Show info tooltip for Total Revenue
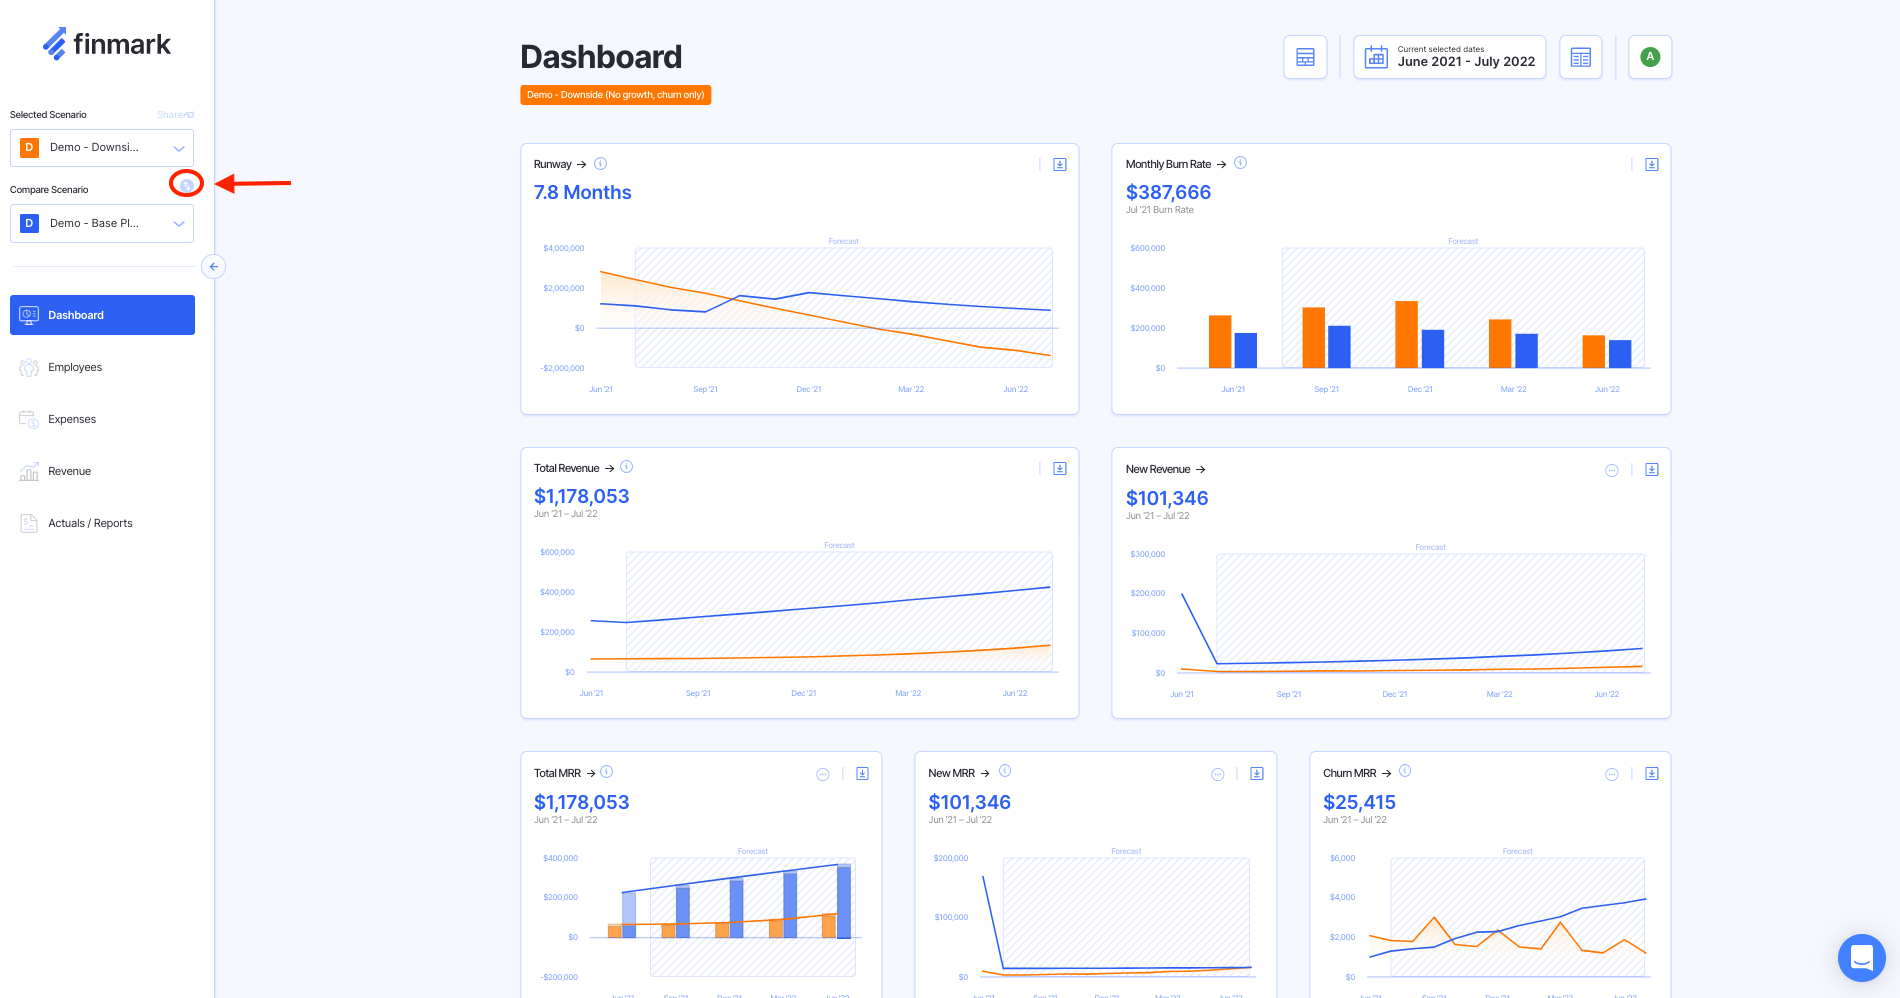Screen dimensions: 1900x998 pyautogui.click(x=627, y=467)
